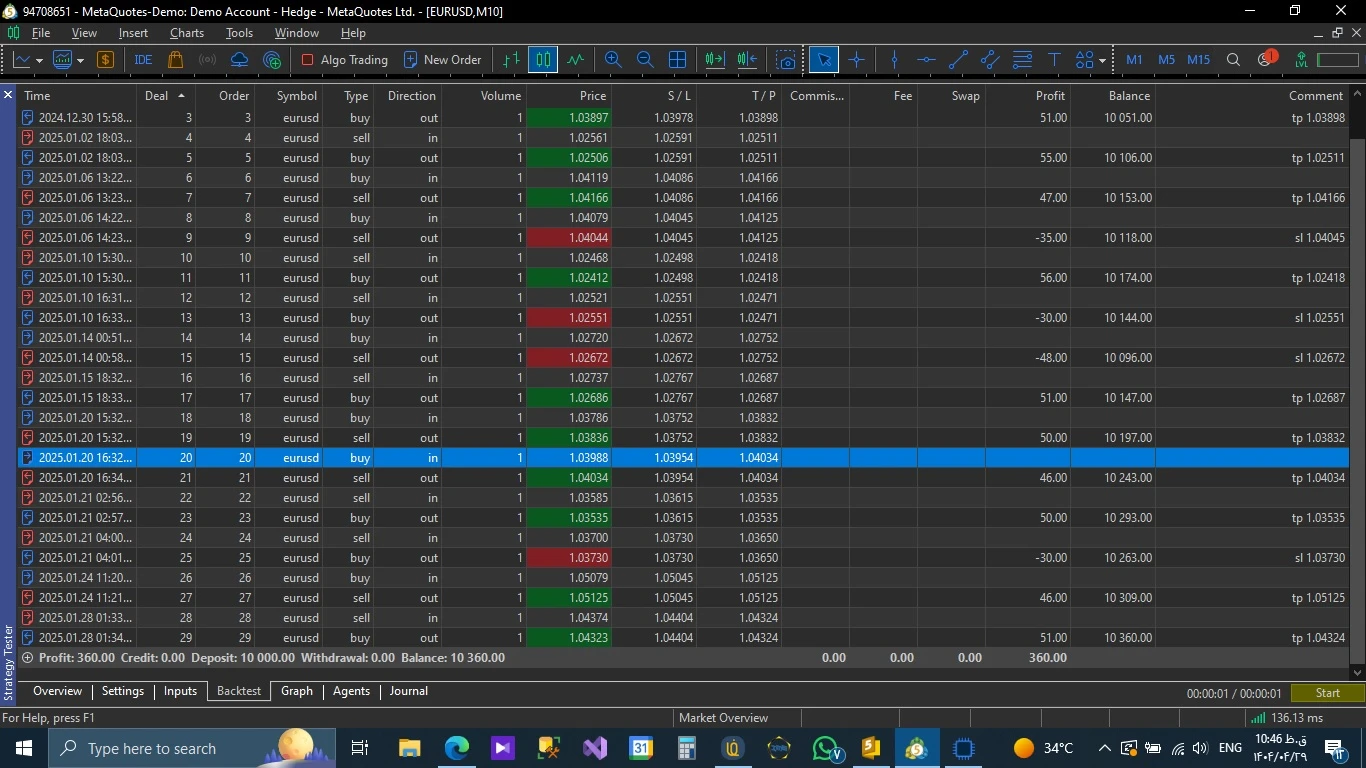Click the zoom in magnifier icon
The width and height of the screenshot is (1366, 768).
click(613, 60)
